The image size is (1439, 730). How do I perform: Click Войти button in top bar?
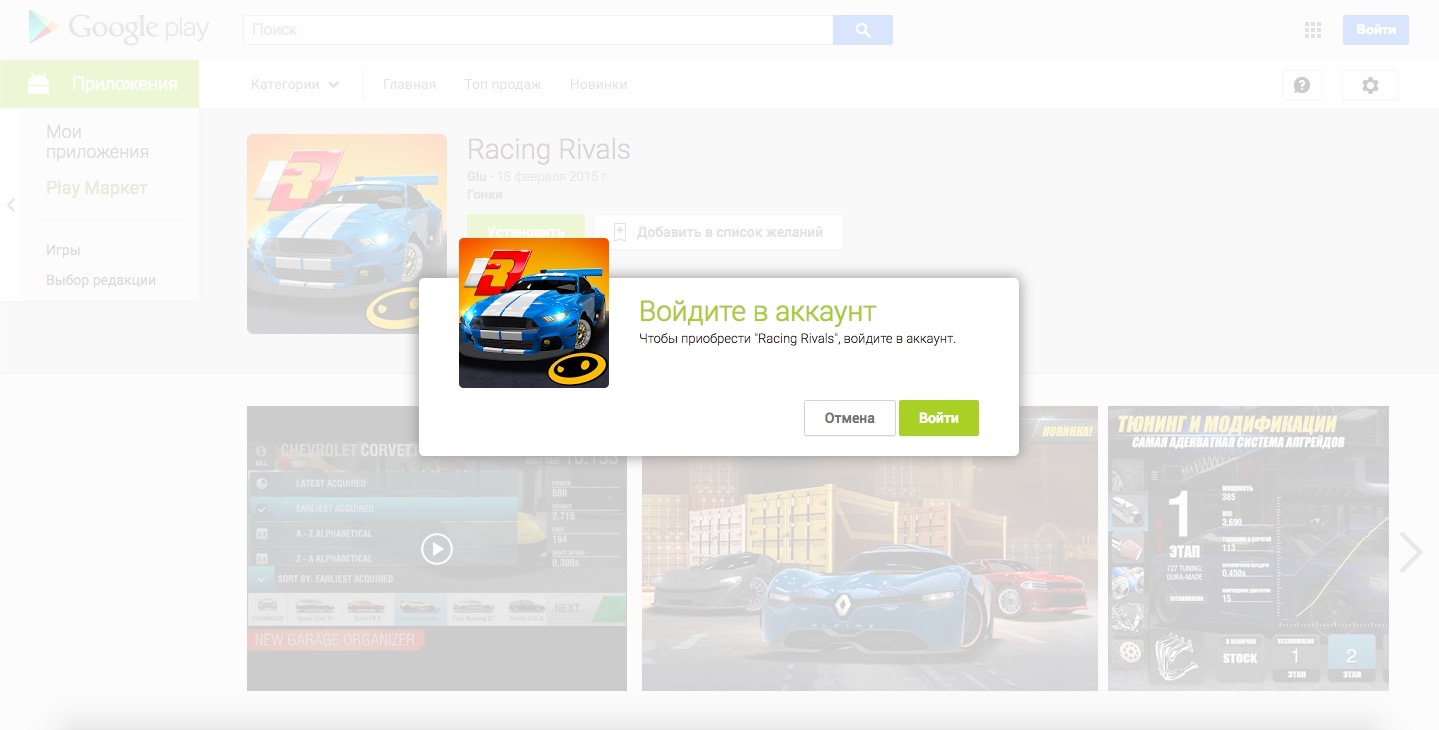1376,30
